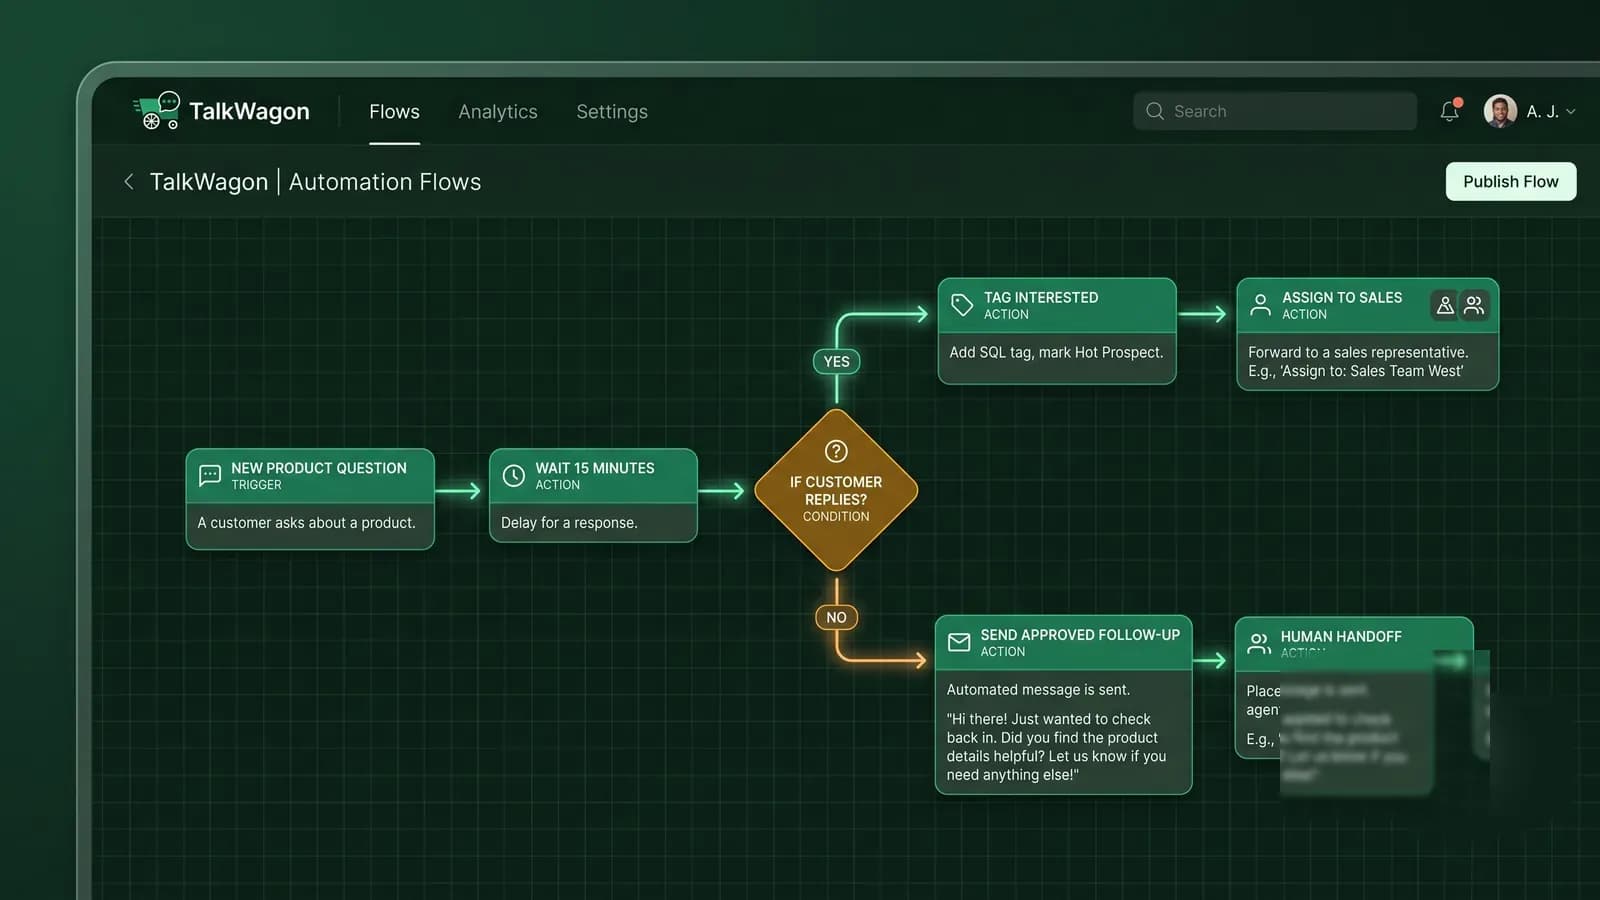Click the question mark icon in the condition diamond

click(836, 451)
